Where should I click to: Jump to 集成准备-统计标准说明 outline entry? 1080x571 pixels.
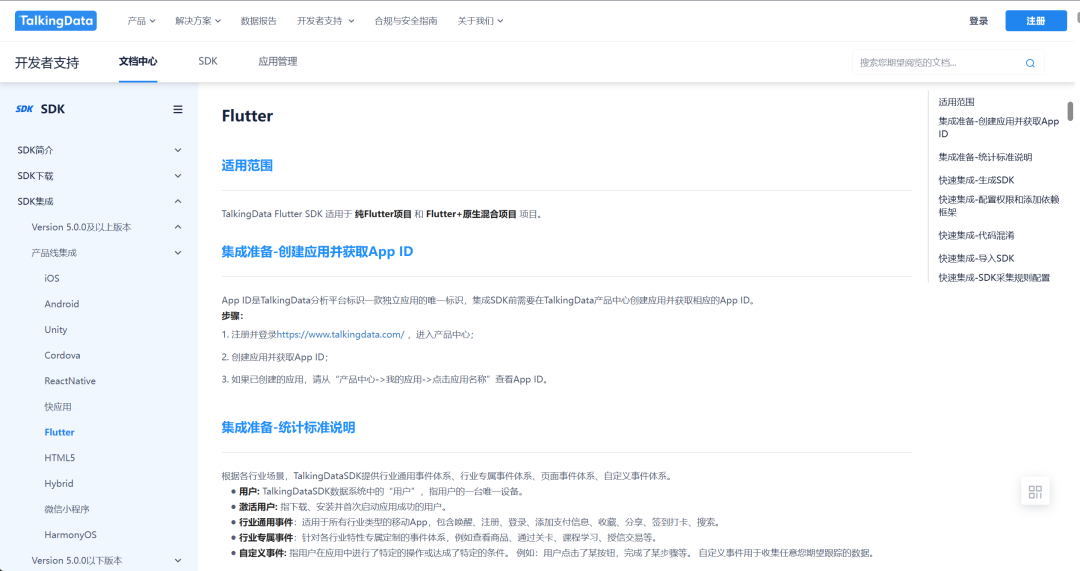[x=985, y=157]
